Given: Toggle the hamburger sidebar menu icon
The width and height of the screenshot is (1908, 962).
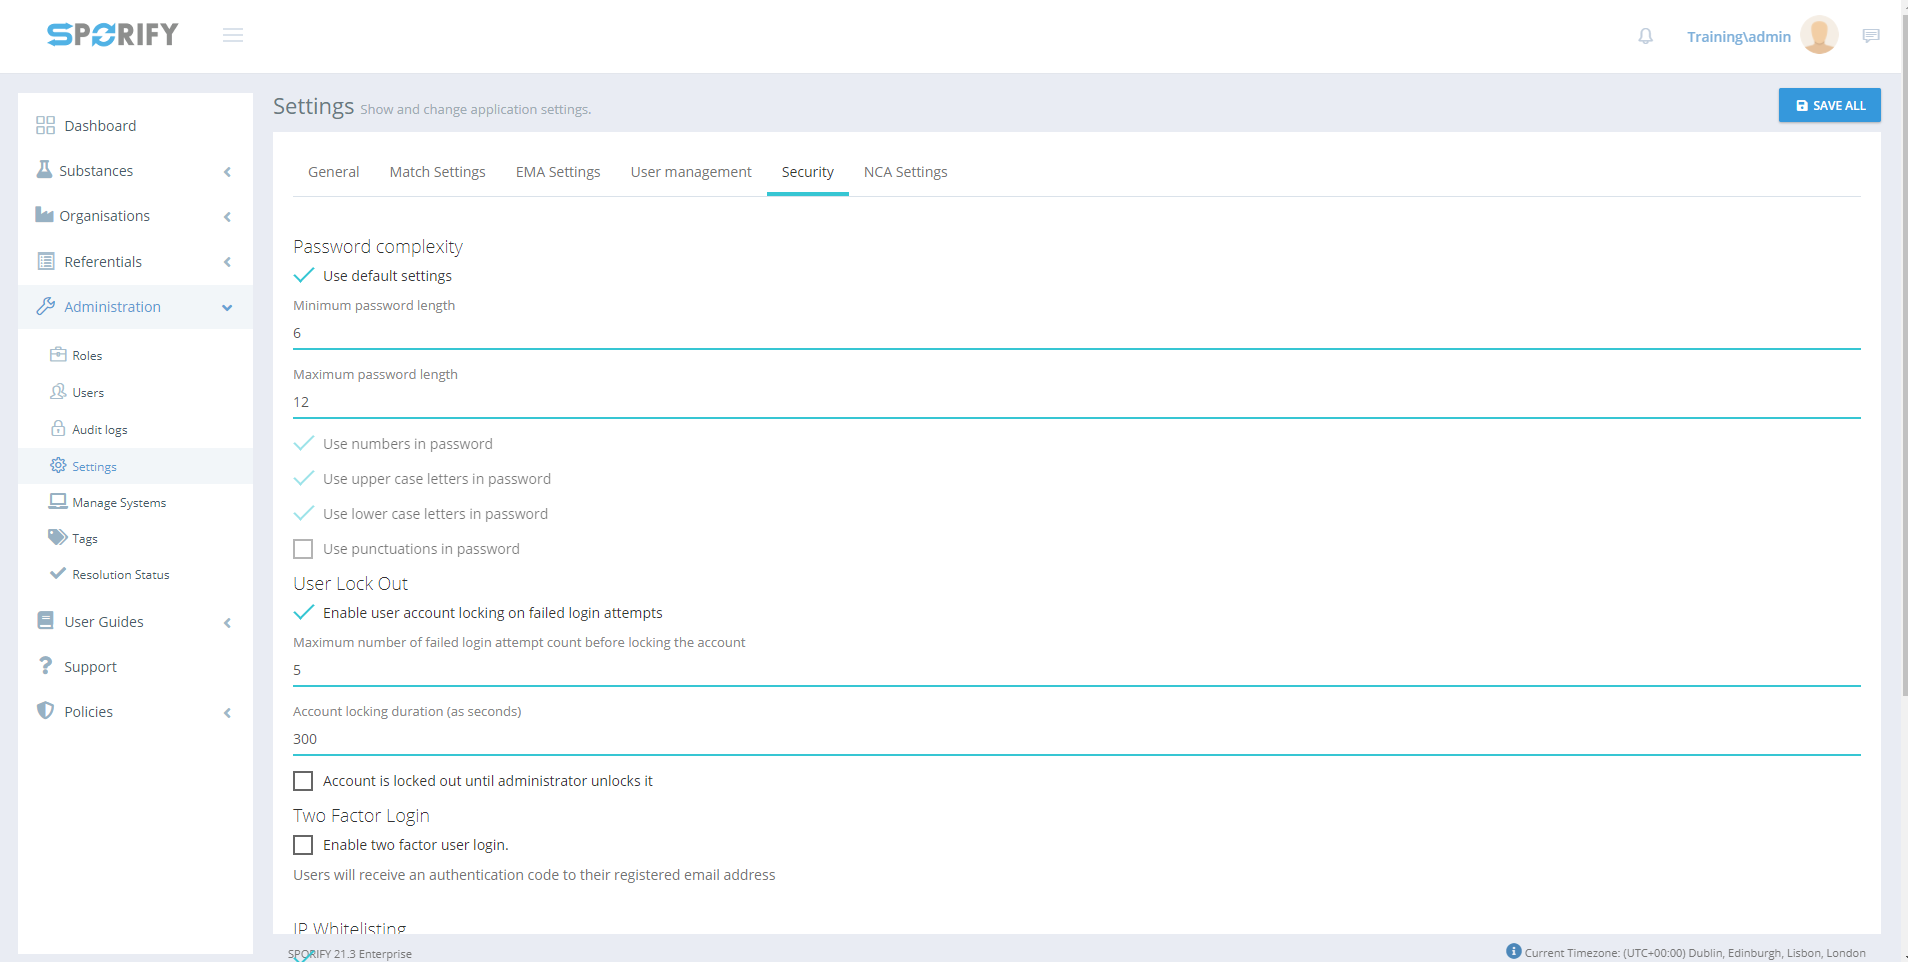Looking at the screenshot, I should click(x=233, y=36).
